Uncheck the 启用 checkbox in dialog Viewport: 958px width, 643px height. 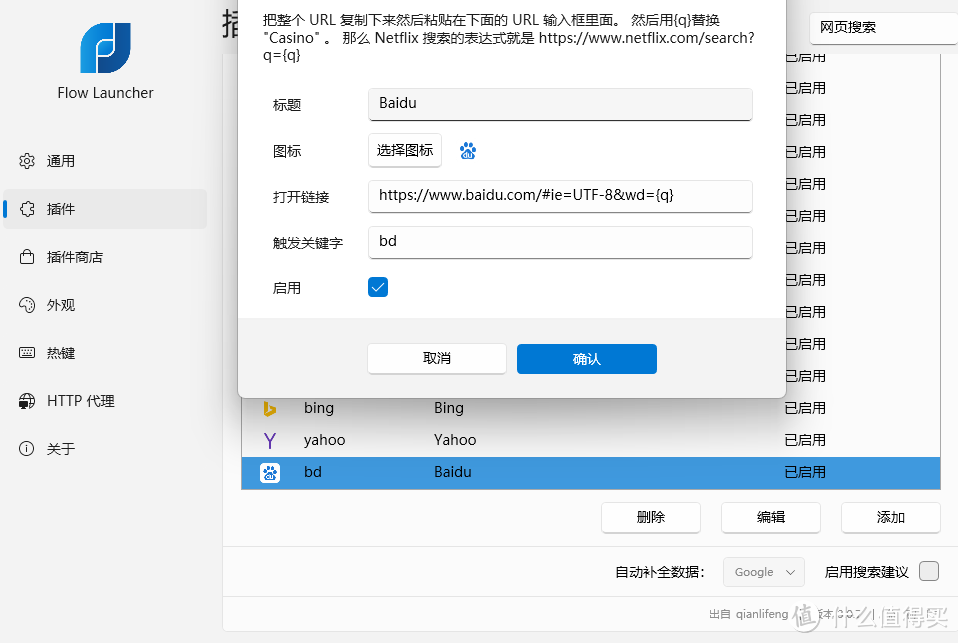point(378,287)
